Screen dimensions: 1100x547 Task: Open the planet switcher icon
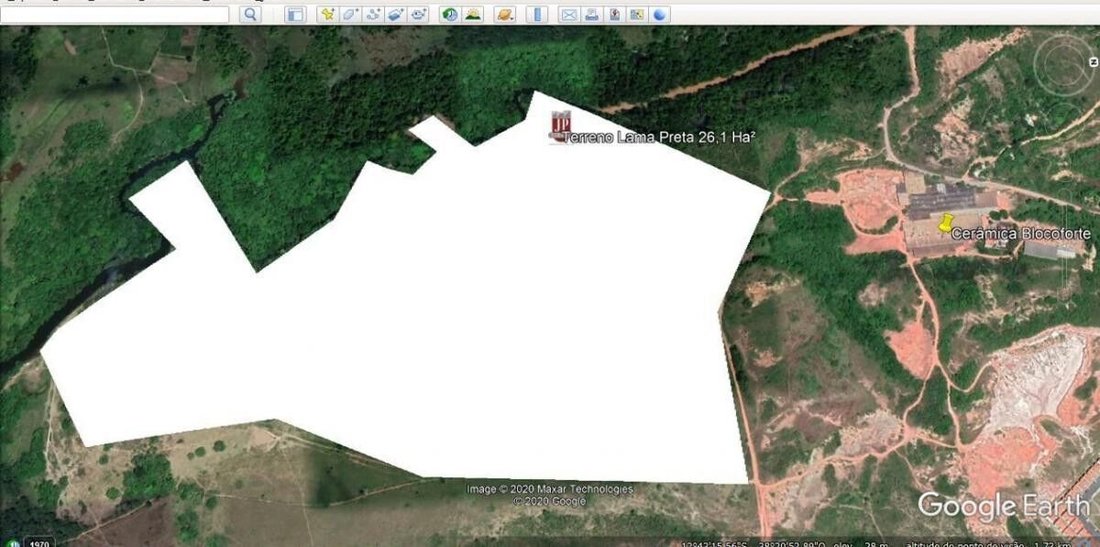coord(504,14)
